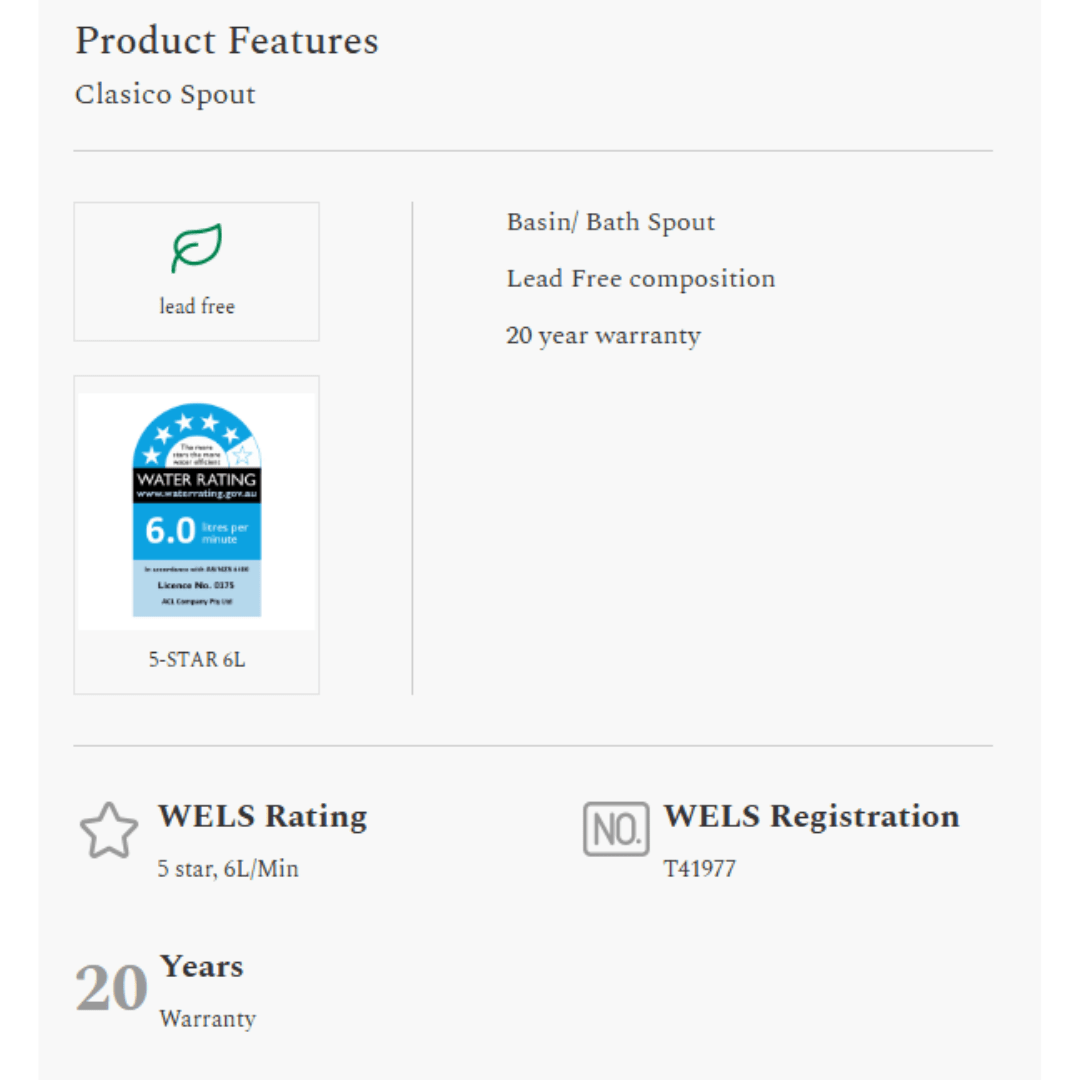Click the 5-STAR 6L caption
Viewport: 1080px width, 1080px height.
196,660
